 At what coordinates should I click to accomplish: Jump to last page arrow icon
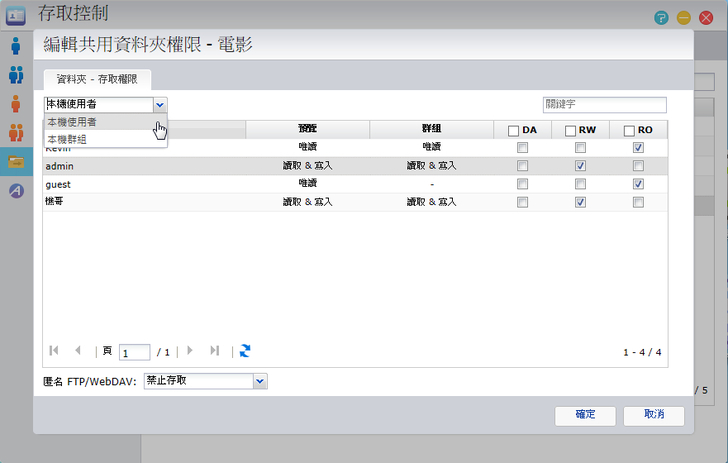(214, 351)
